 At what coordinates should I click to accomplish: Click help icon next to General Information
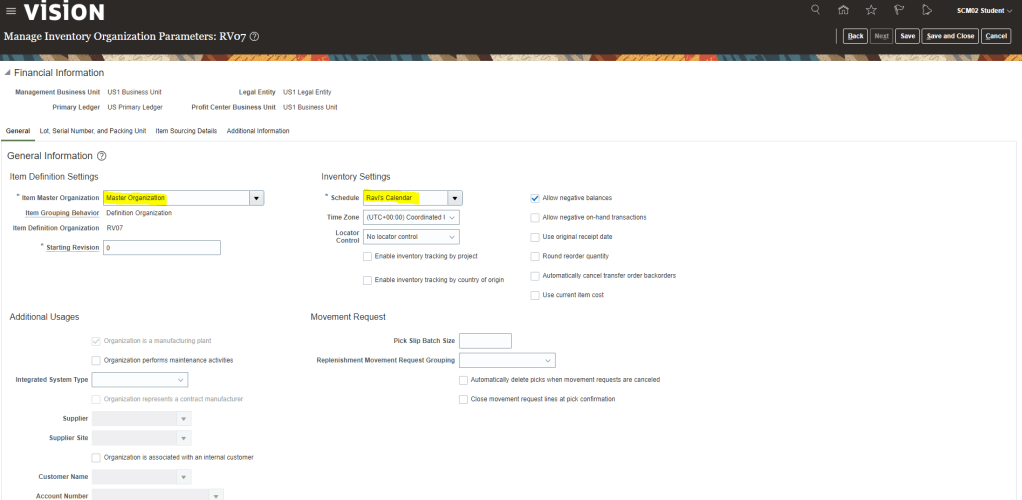tap(102, 156)
